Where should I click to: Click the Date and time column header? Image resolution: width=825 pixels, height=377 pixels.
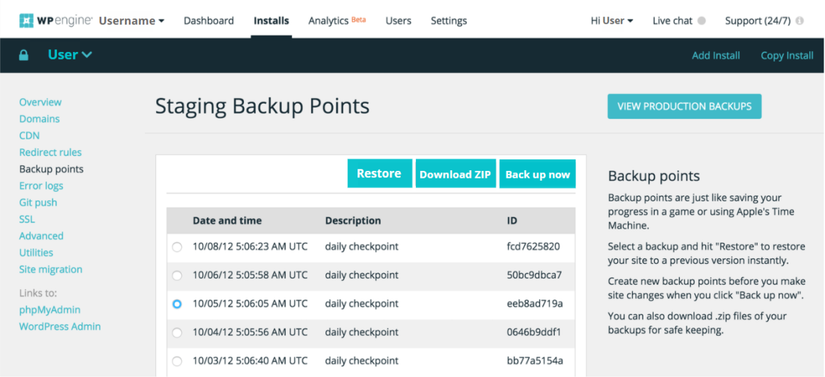coord(227,221)
